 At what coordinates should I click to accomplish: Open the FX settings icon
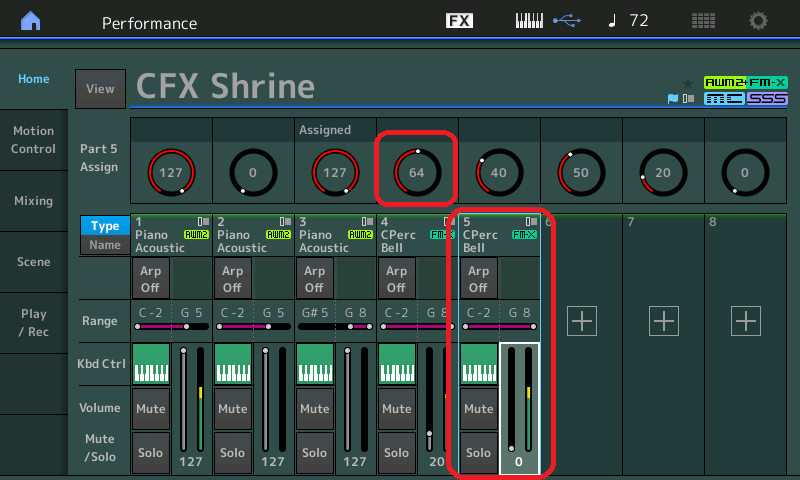pyautogui.click(x=459, y=21)
